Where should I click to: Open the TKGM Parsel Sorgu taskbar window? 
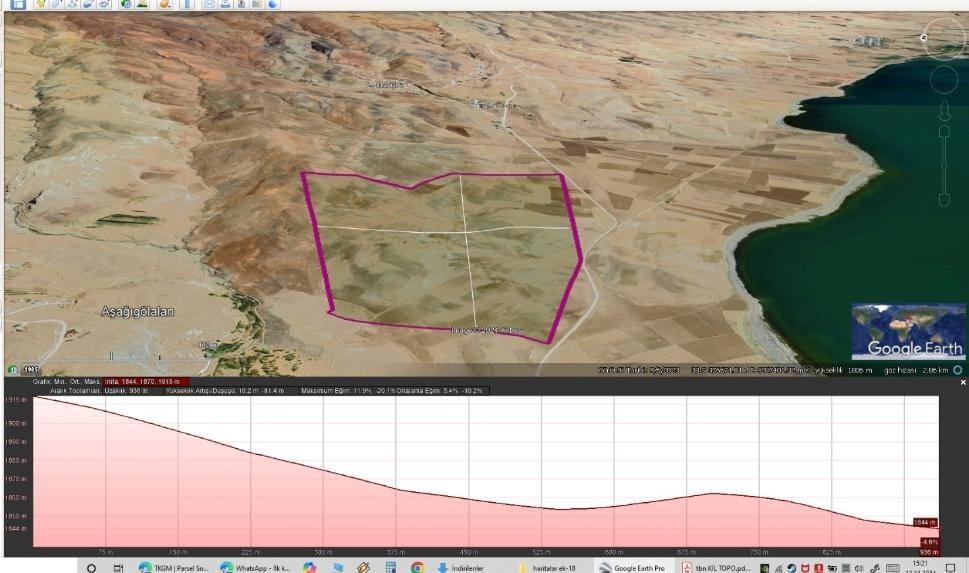(173, 567)
